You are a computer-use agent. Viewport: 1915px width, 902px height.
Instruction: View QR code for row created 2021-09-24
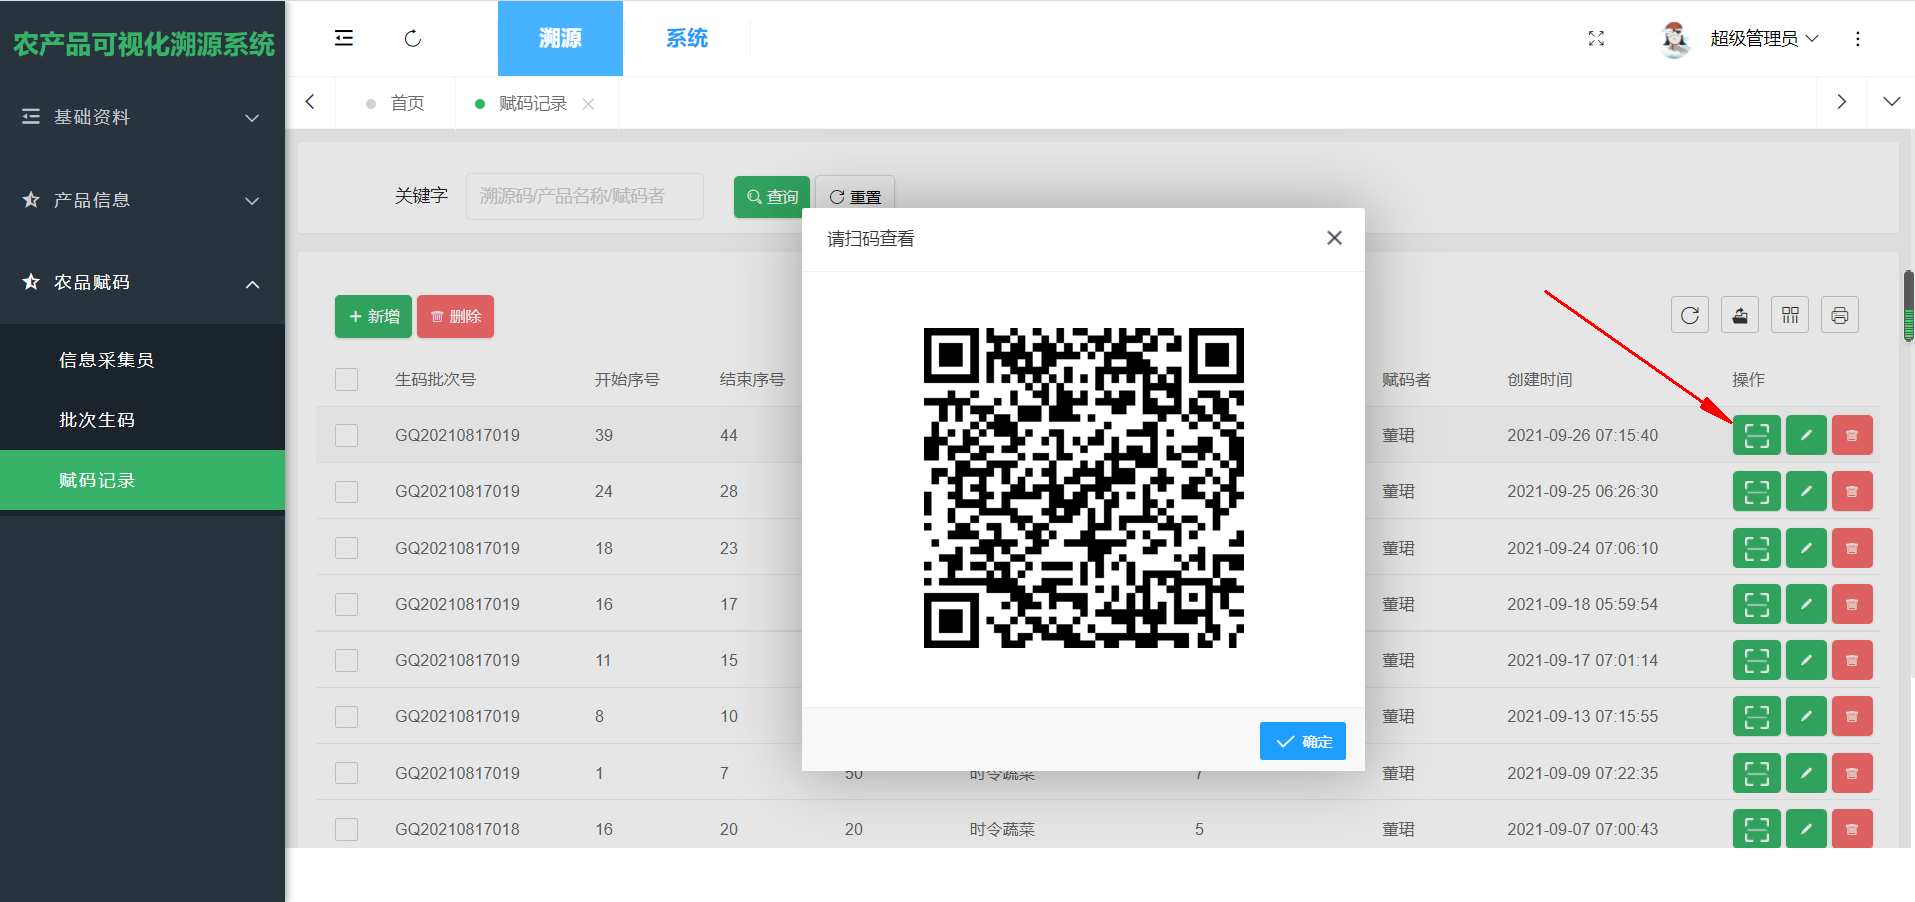tap(1757, 548)
